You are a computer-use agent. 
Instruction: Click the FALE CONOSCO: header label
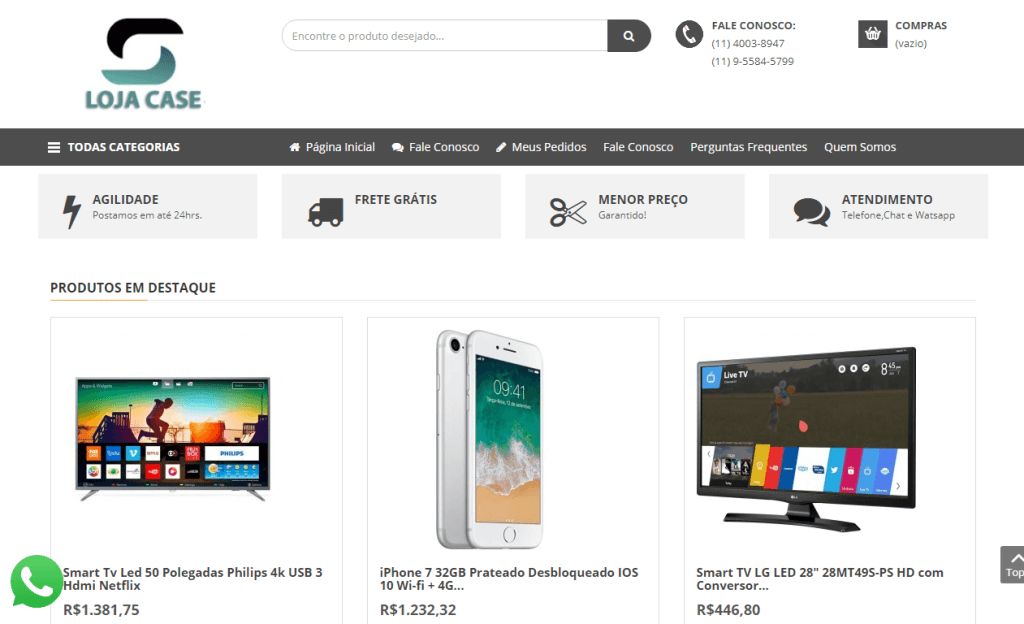point(754,25)
